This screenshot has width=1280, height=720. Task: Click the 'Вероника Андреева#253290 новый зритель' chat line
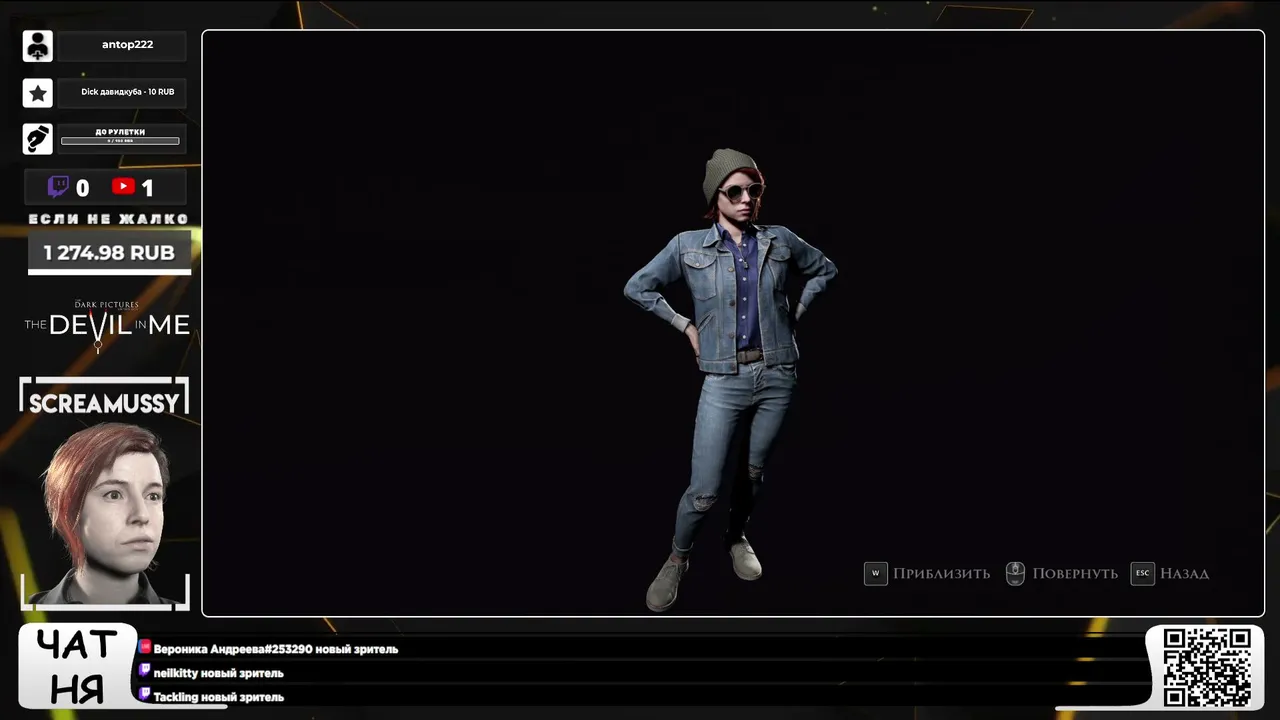click(x=276, y=649)
